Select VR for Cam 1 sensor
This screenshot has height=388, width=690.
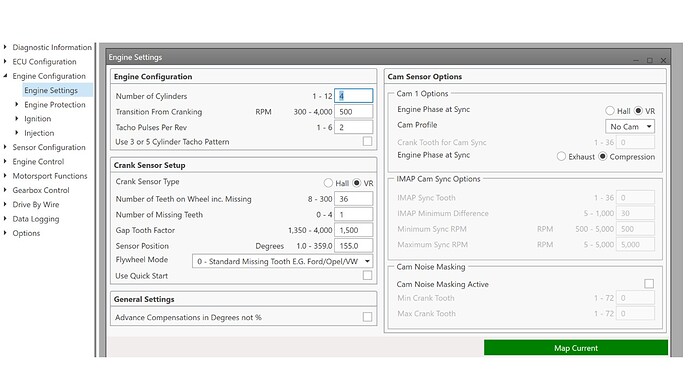pyautogui.click(x=638, y=110)
